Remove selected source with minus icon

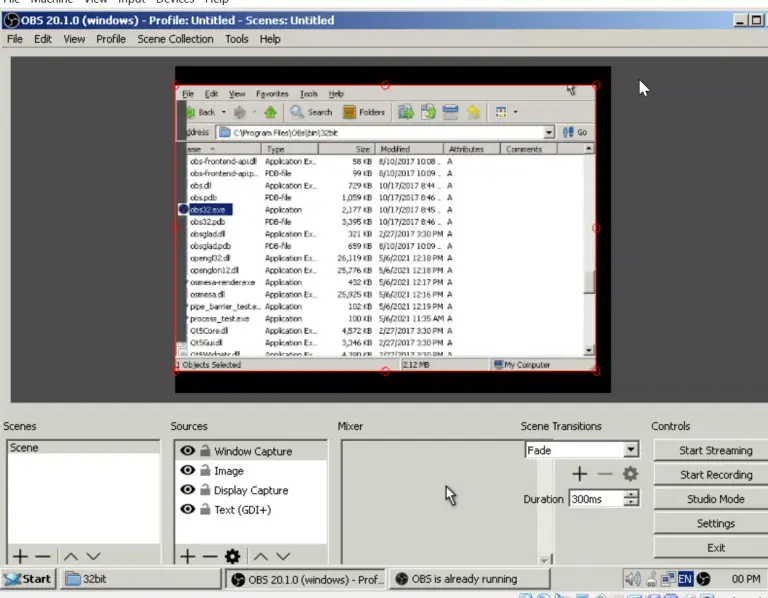click(210, 556)
